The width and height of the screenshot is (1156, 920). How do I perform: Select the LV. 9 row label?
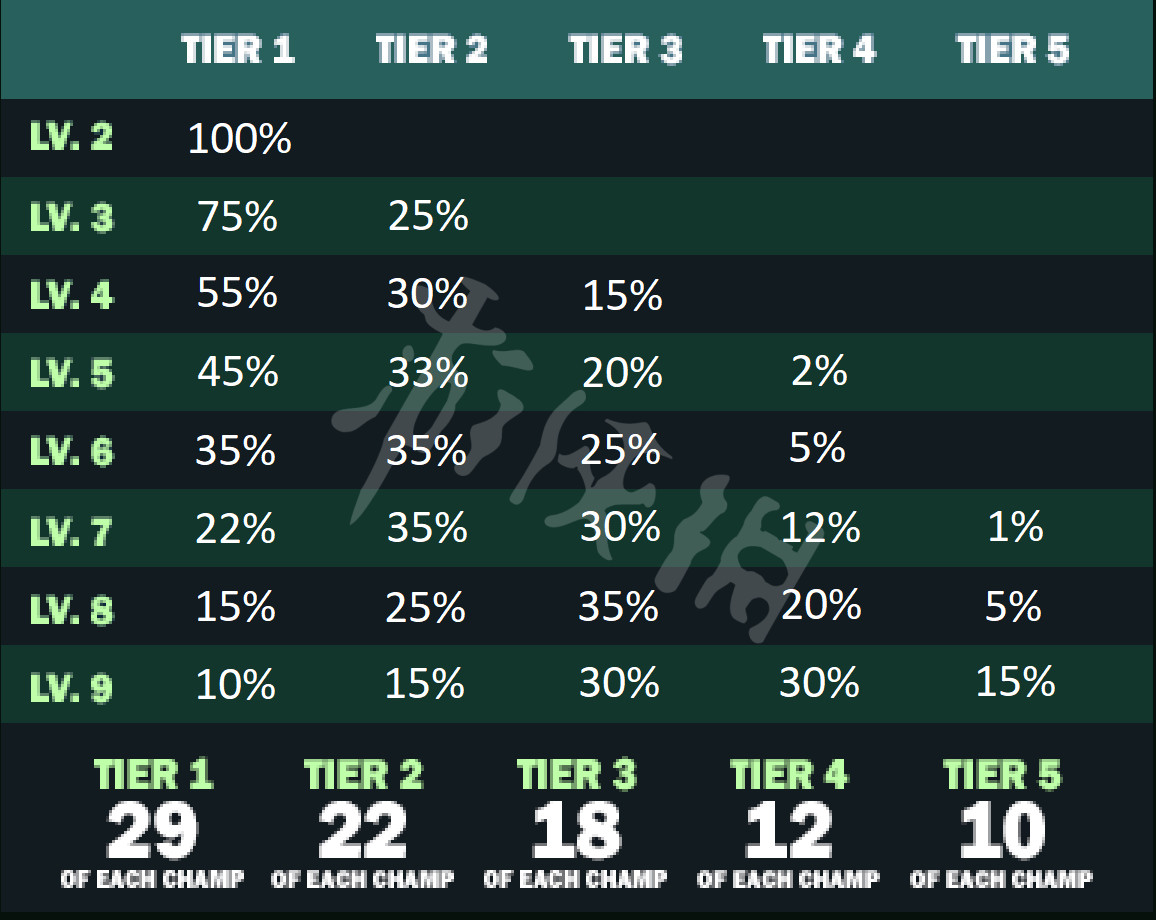(x=71, y=687)
